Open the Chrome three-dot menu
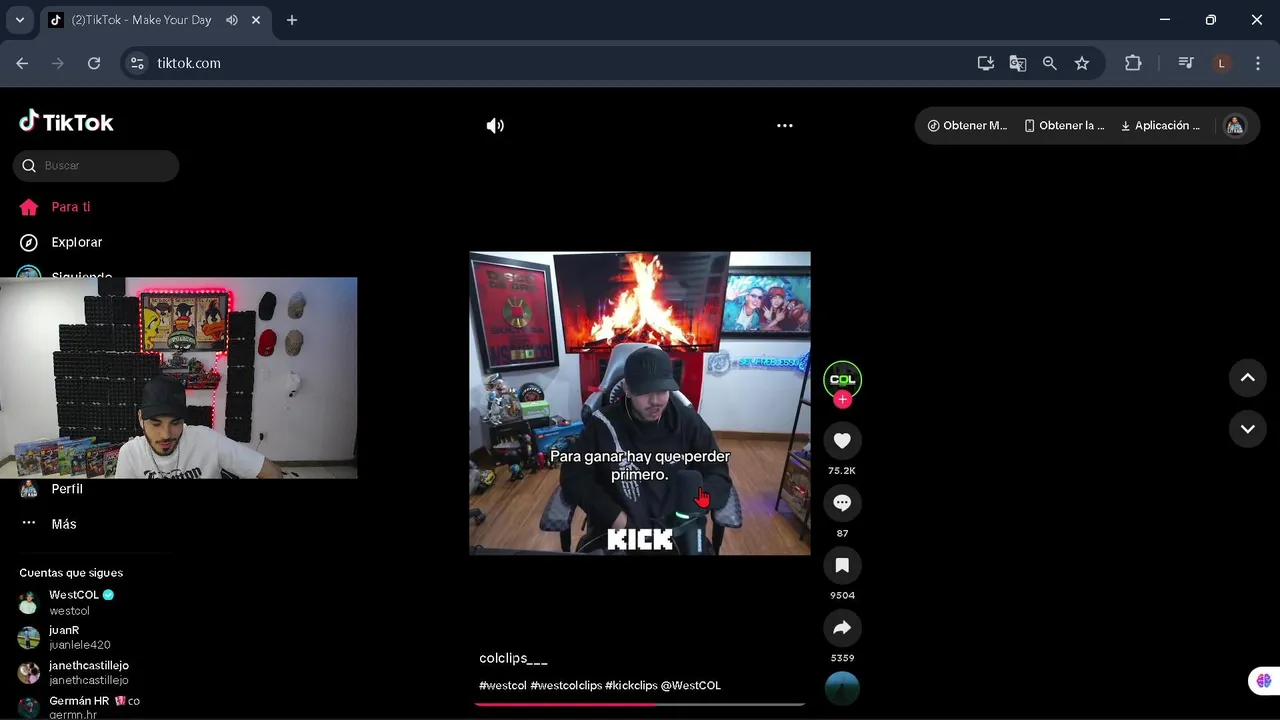The width and height of the screenshot is (1280, 720). [x=1258, y=63]
